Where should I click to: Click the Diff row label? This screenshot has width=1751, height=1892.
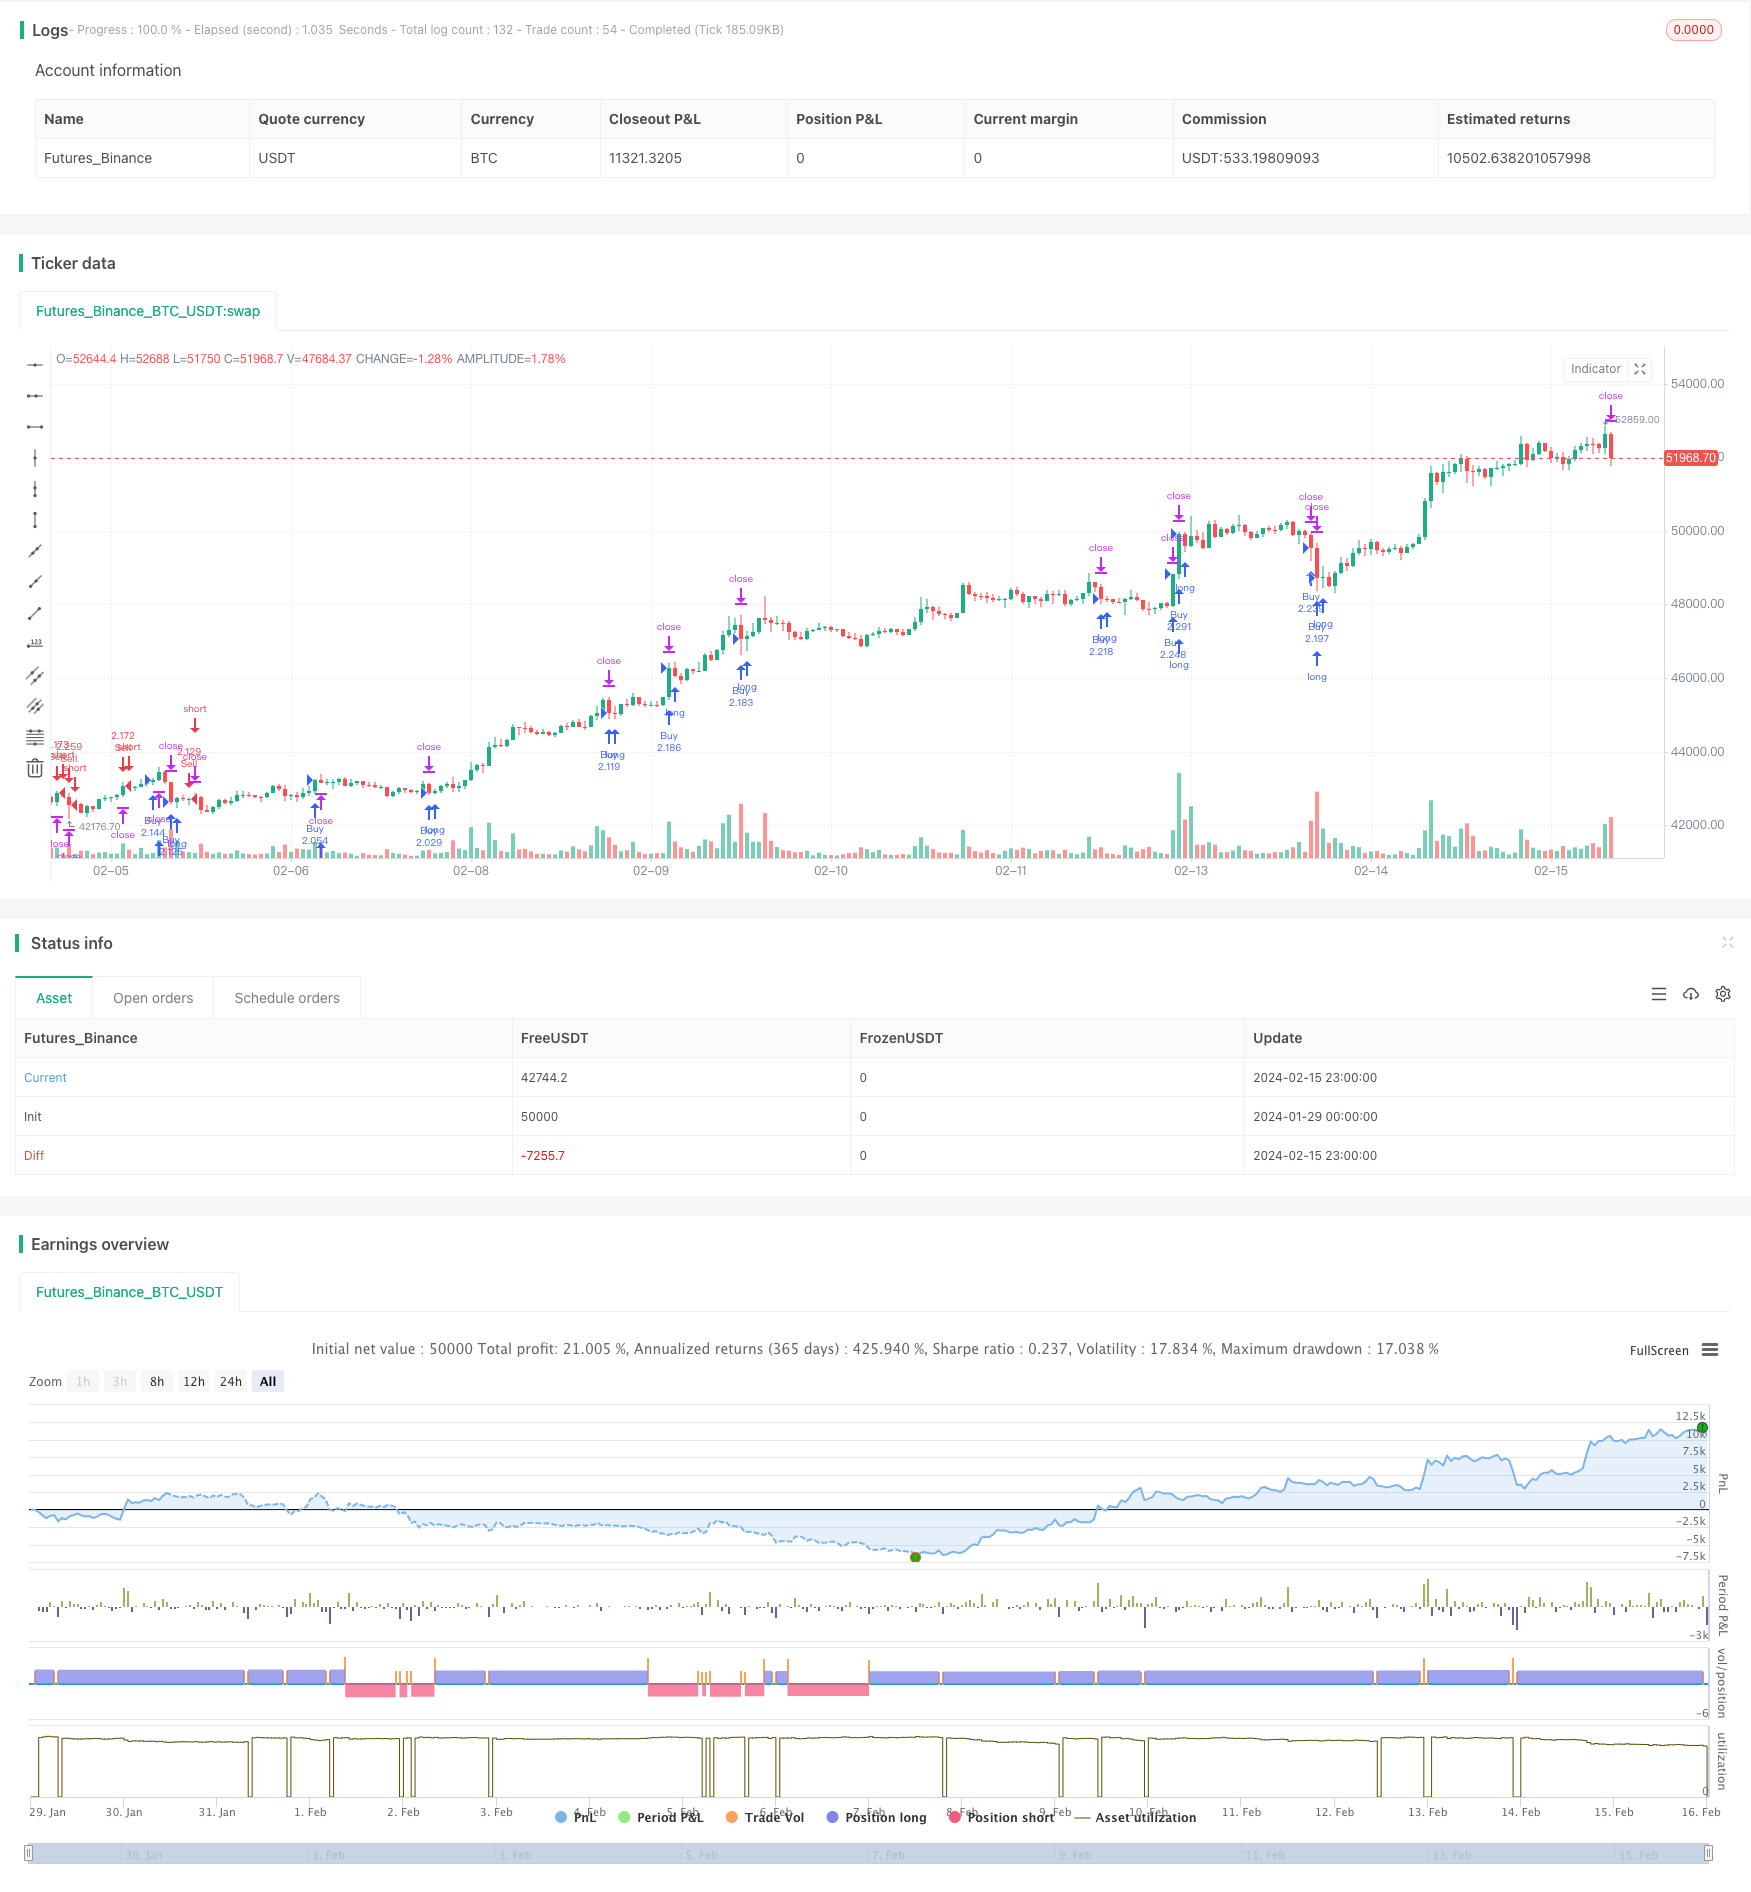pos(34,1155)
